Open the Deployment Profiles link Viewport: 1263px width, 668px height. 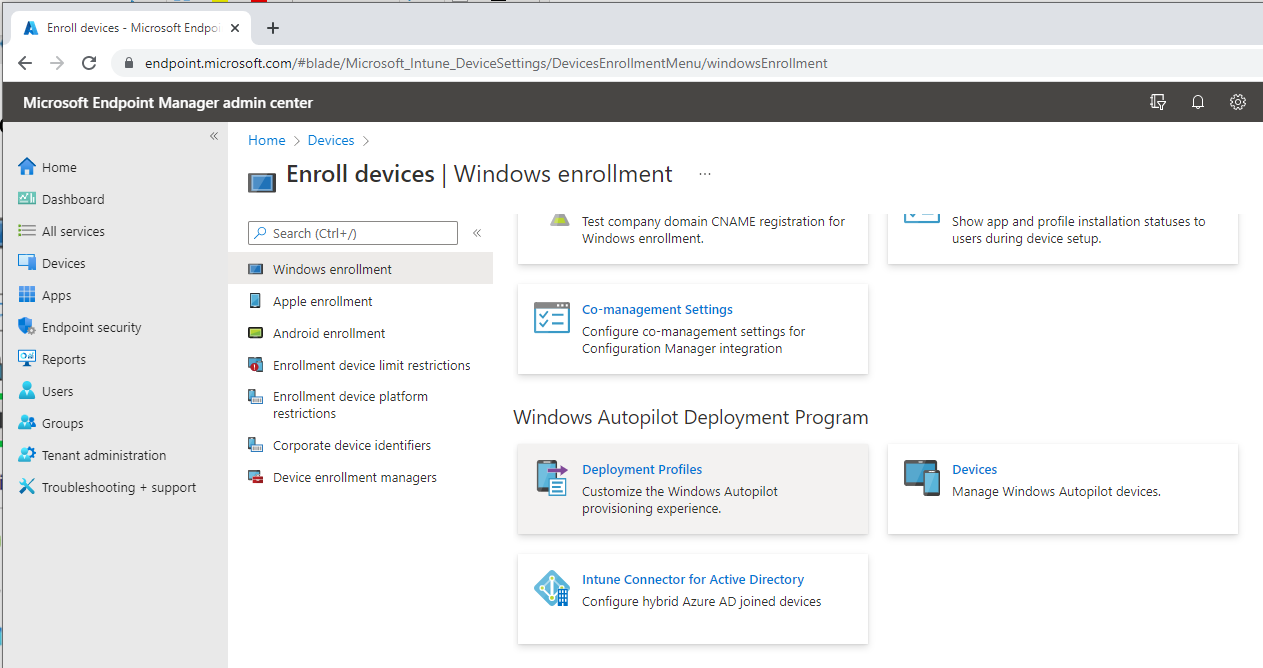point(642,470)
